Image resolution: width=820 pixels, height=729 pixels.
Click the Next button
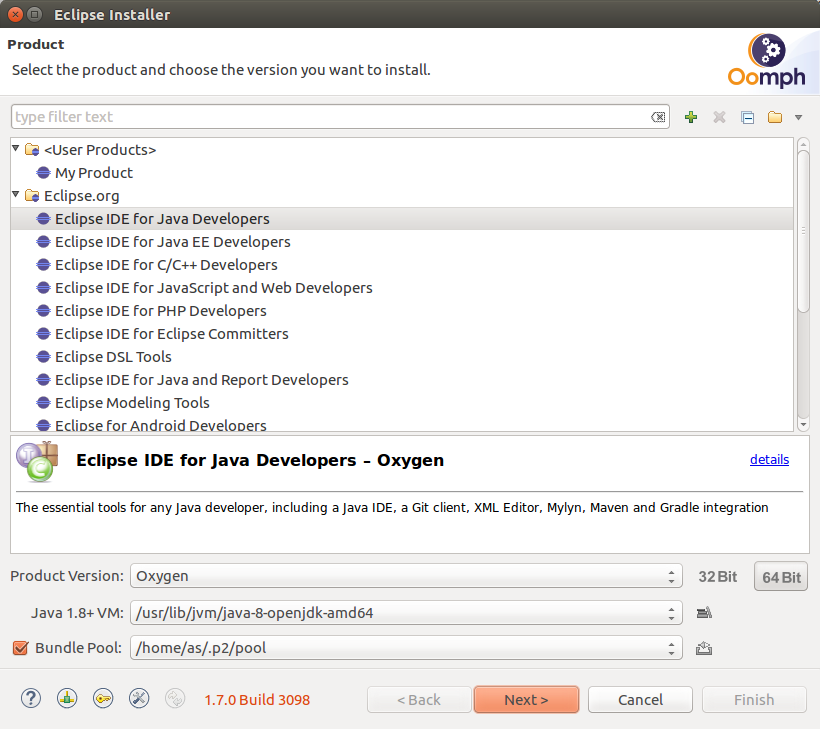click(526, 699)
